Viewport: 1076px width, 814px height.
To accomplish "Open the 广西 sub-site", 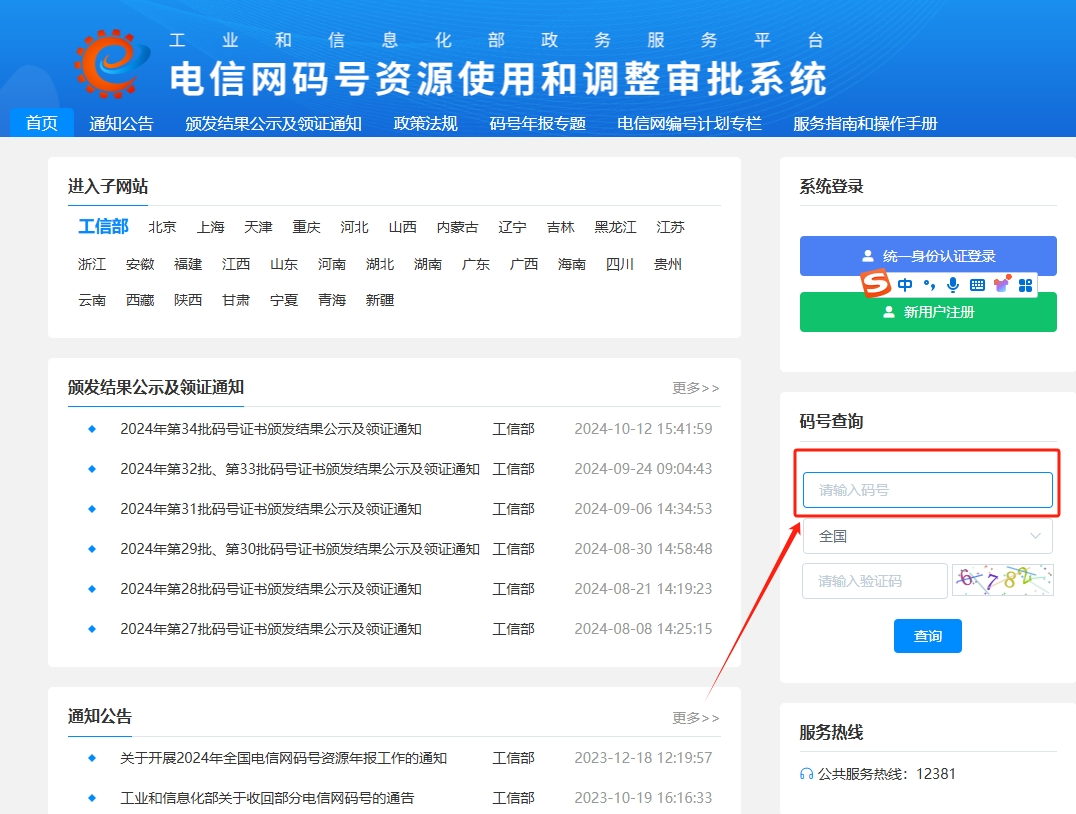I will coord(524,264).
